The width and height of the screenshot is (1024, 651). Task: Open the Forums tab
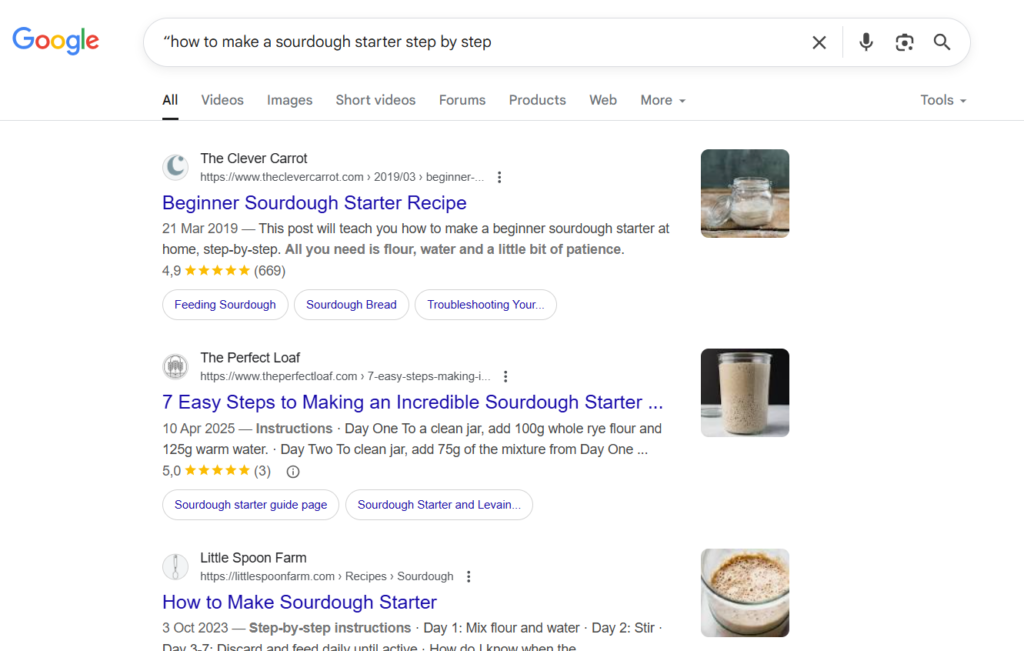(x=462, y=100)
